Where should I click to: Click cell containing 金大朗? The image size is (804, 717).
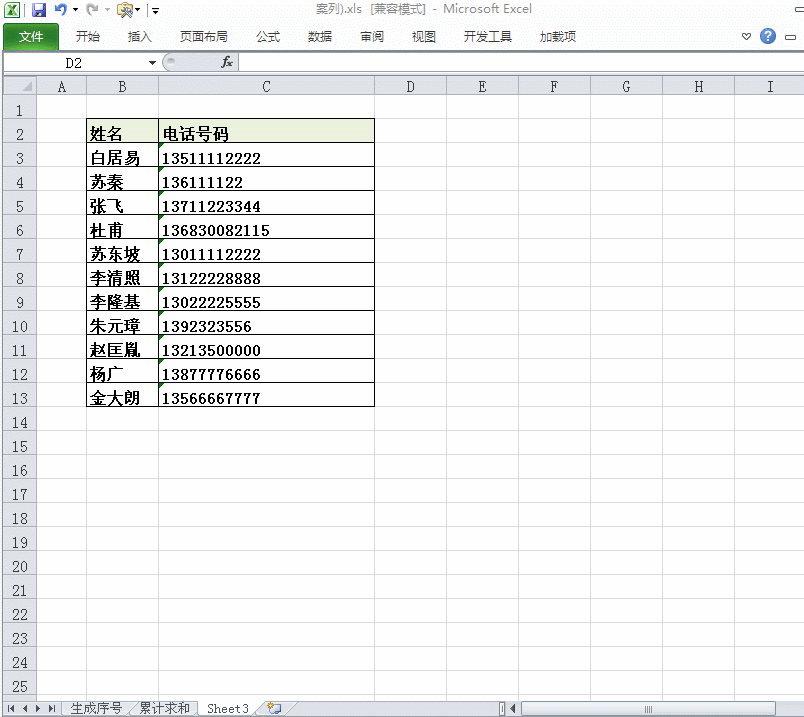(x=123, y=395)
